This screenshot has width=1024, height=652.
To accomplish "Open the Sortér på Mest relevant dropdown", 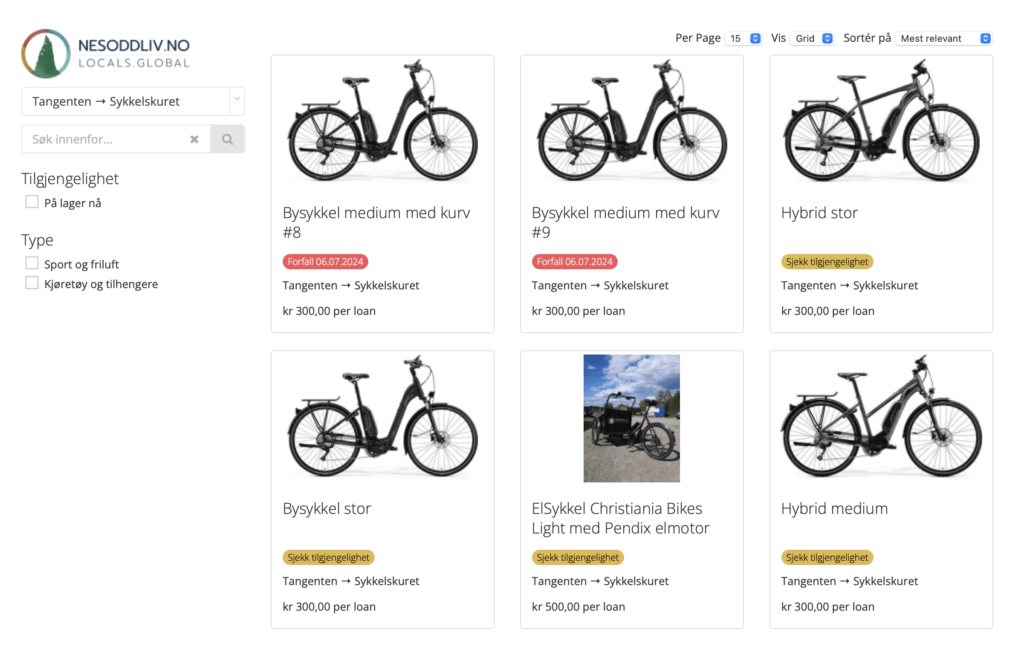I will coord(944,39).
